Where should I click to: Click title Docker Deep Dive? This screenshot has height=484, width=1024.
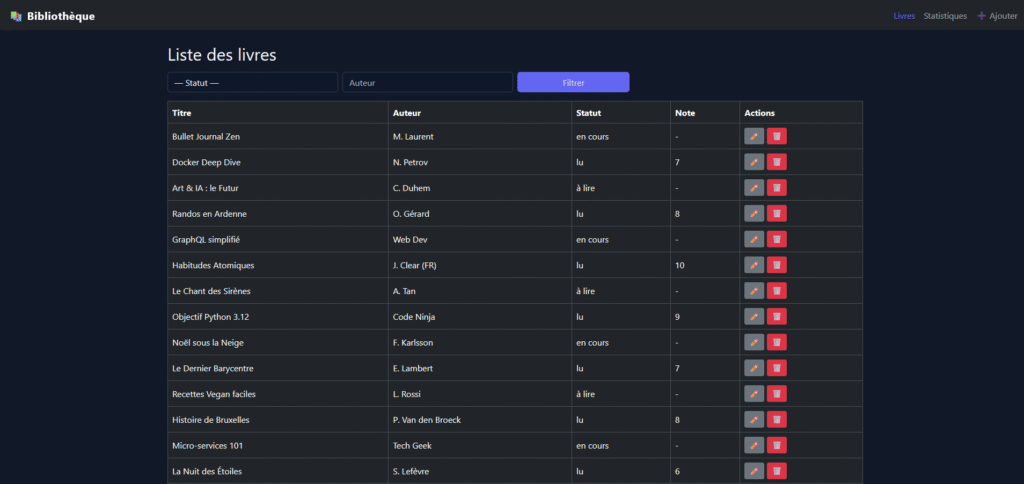point(206,162)
